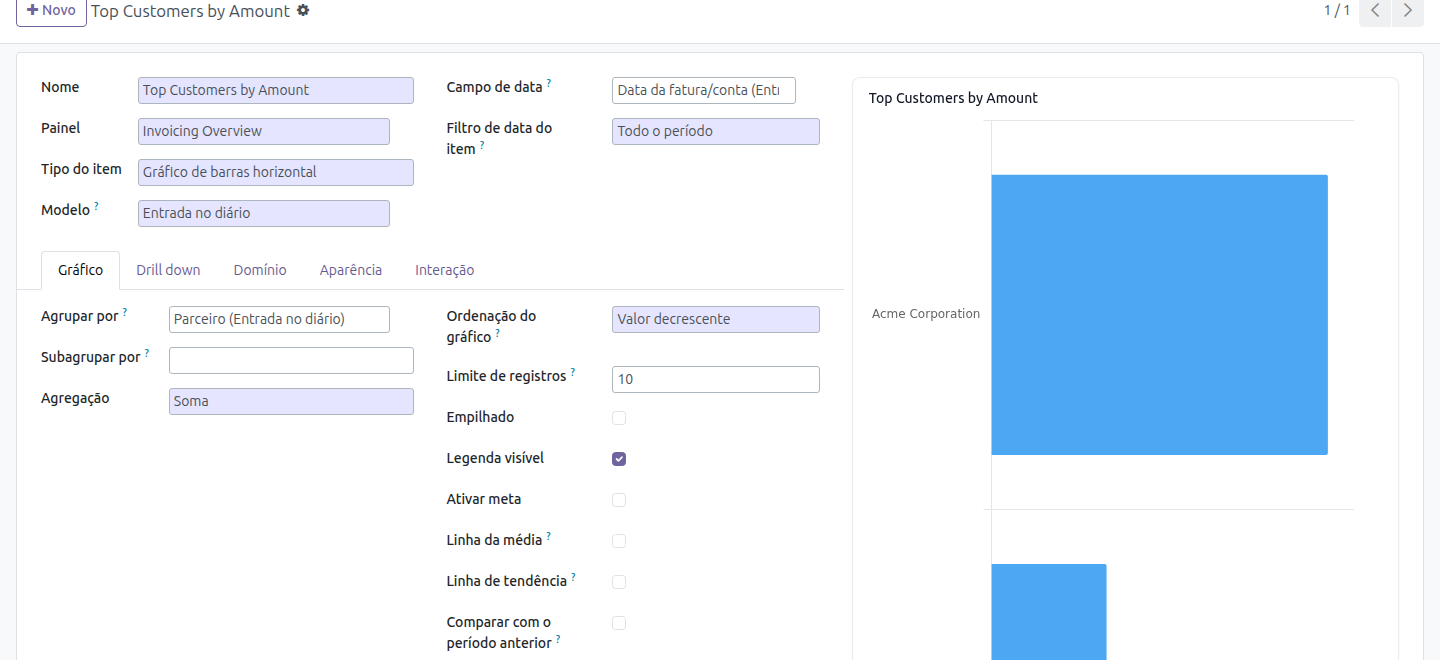Go to next record arrow
This screenshot has height=660, width=1440.
coord(1408,11)
